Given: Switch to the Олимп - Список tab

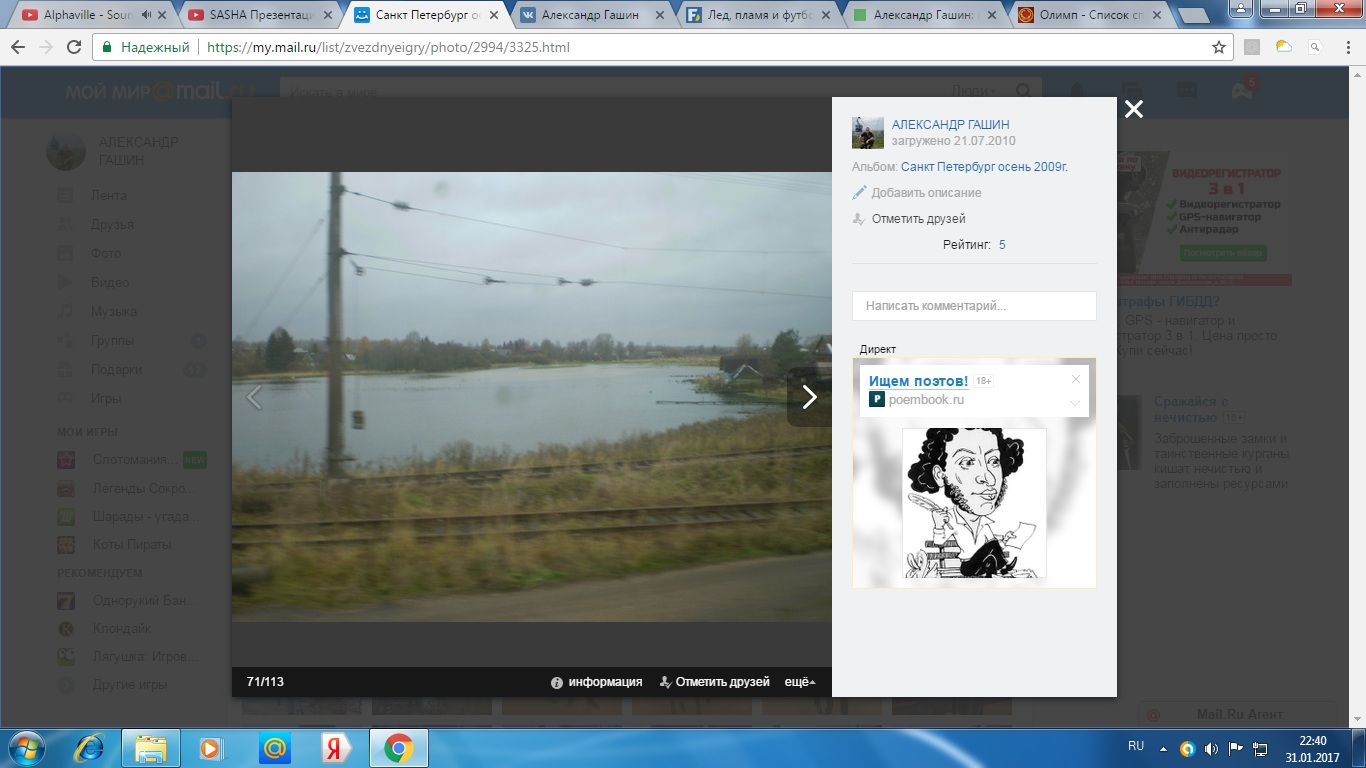Looking at the screenshot, I should [x=1088, y=15].
